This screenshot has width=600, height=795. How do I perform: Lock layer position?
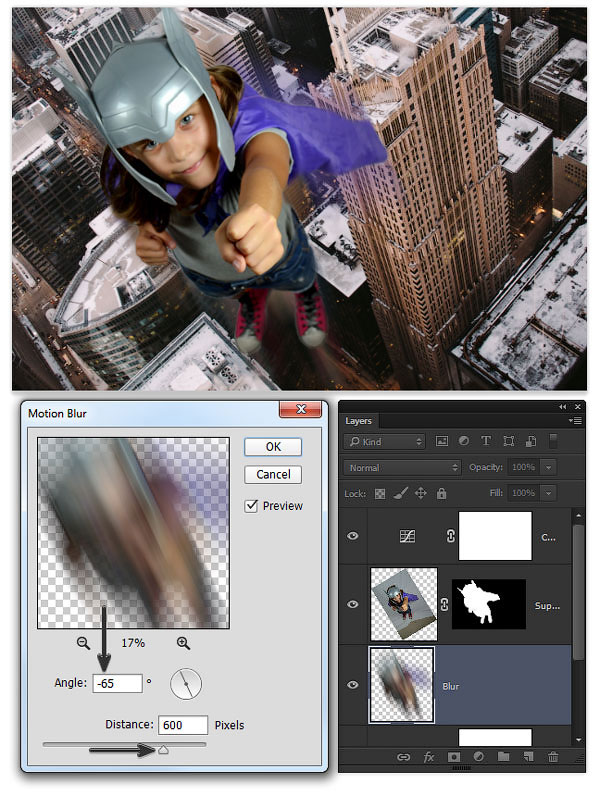tap(420, 493)
